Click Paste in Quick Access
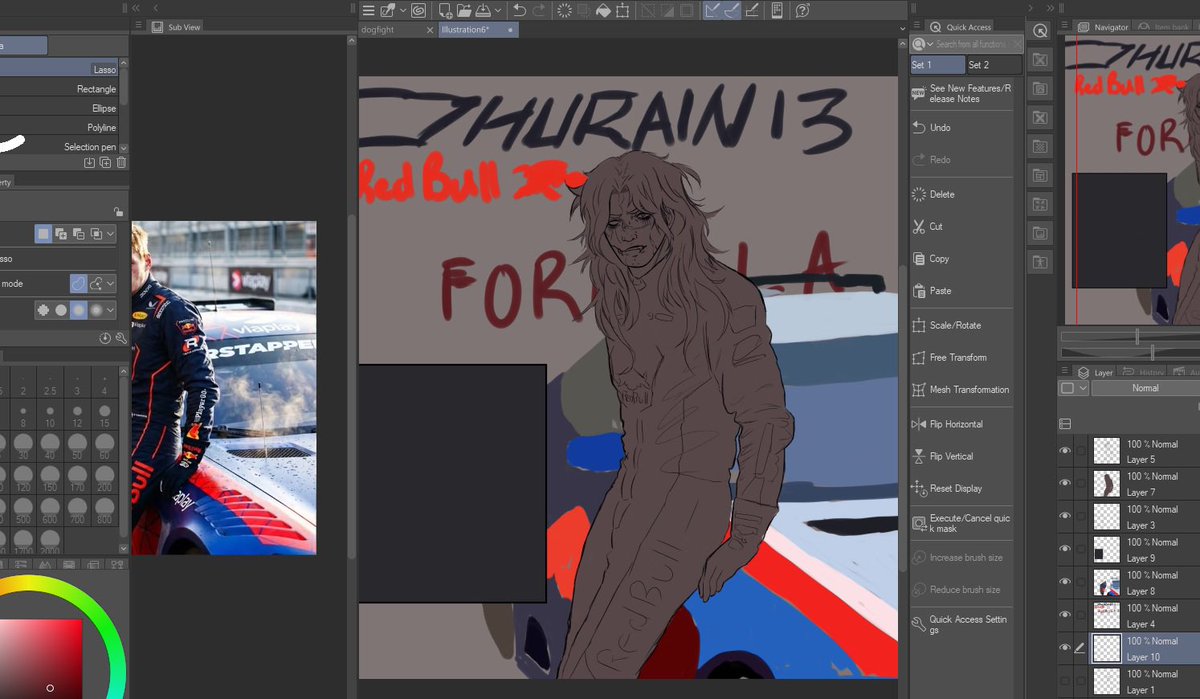 click(961, 291)
